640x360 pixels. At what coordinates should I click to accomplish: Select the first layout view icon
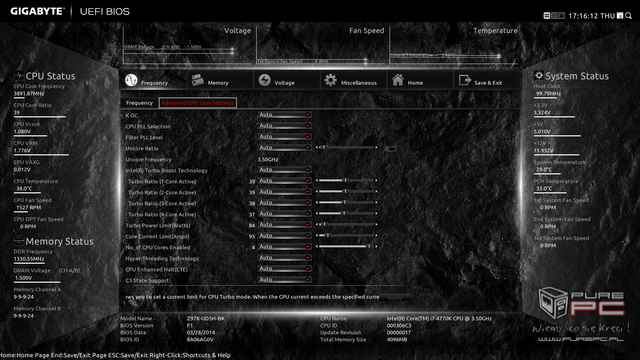click(547, 16)
